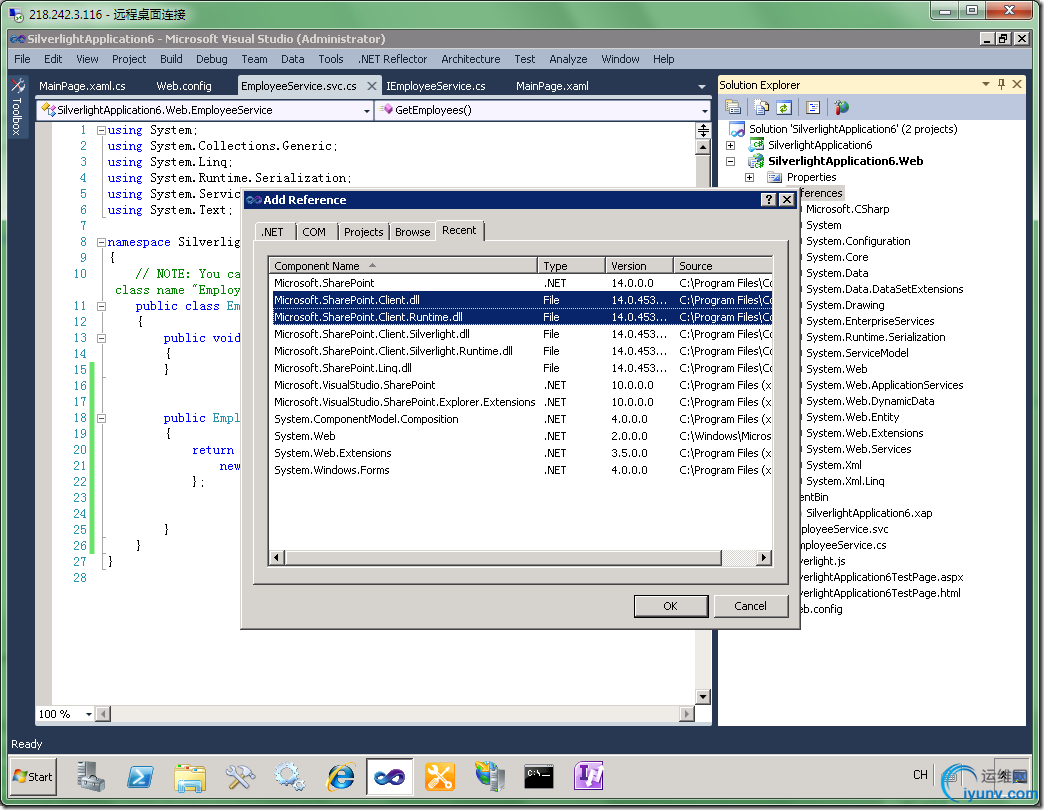Click the Solution 'SilverlightApplication6' node icon
Image resolution: width=1044 pixels, height=810 pixels.
click(x=736, y=128)
